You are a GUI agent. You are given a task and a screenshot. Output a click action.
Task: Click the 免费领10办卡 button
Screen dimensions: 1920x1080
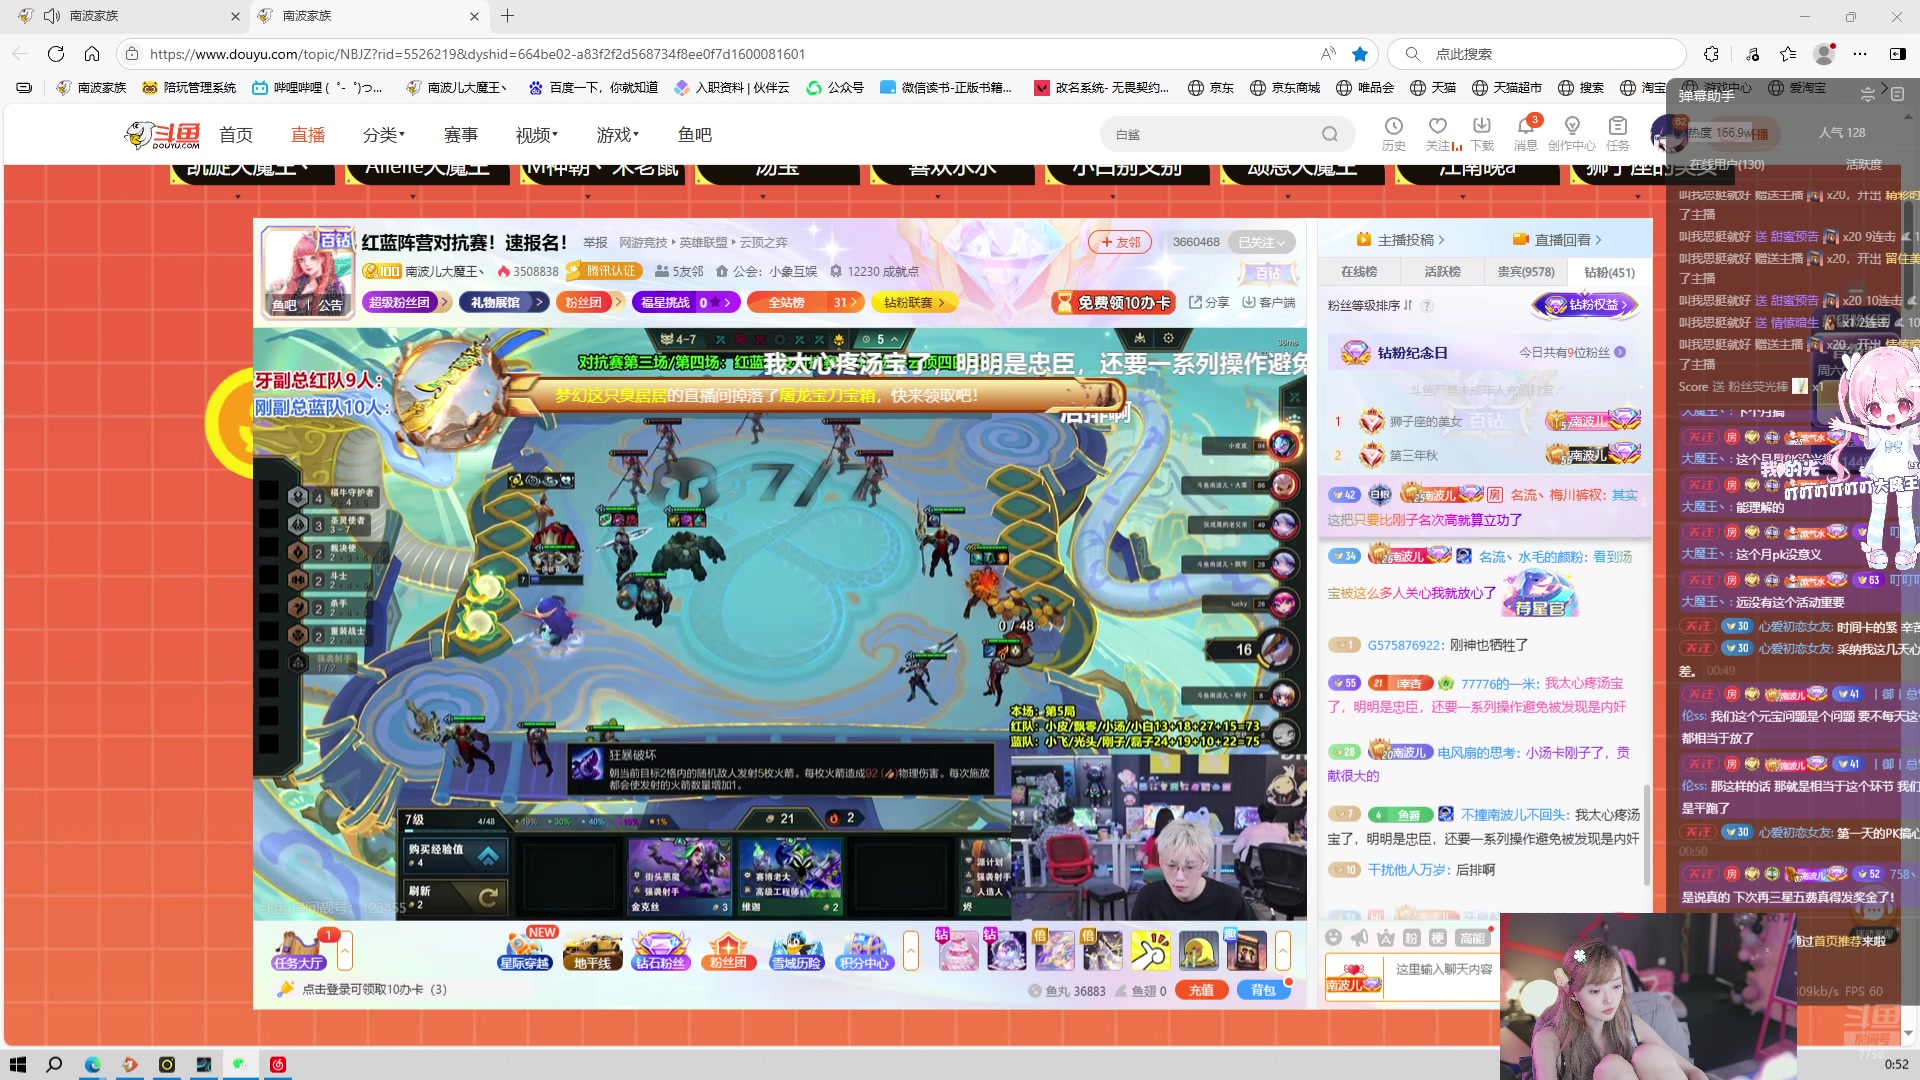pyautogui.click(x=1112, y=302)
